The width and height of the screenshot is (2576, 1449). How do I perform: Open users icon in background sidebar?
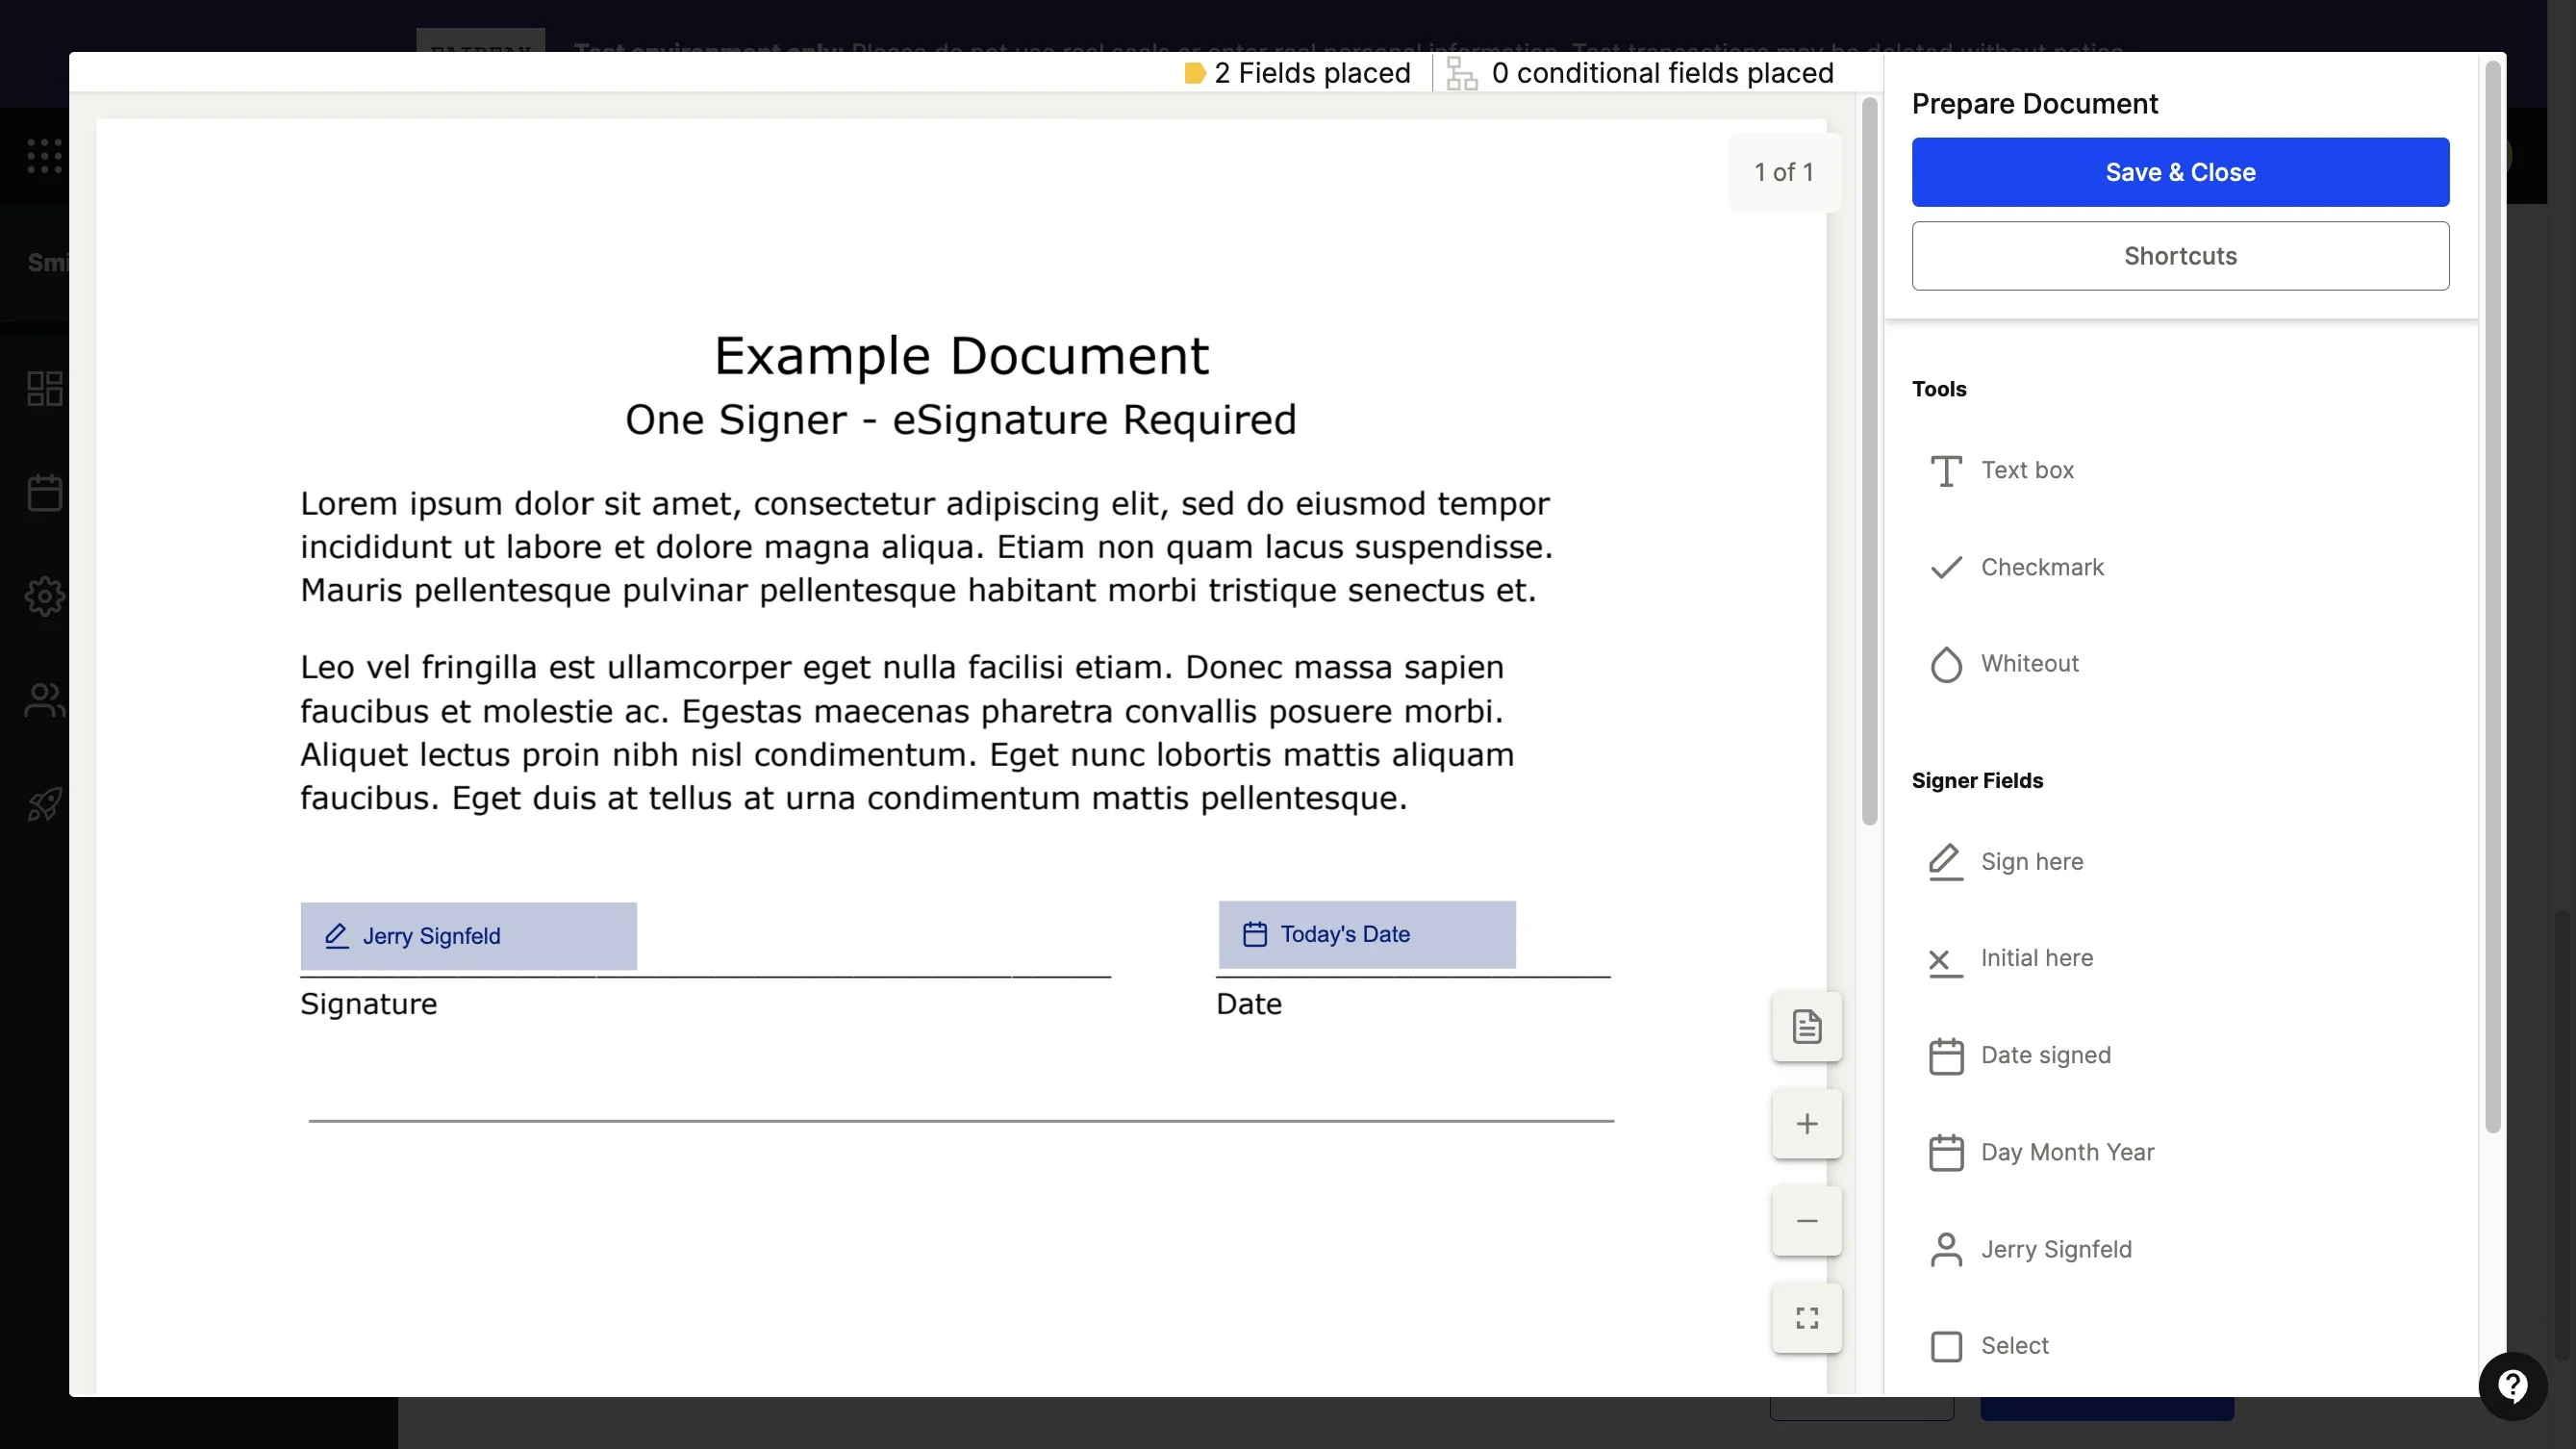(x=44, y=700)
